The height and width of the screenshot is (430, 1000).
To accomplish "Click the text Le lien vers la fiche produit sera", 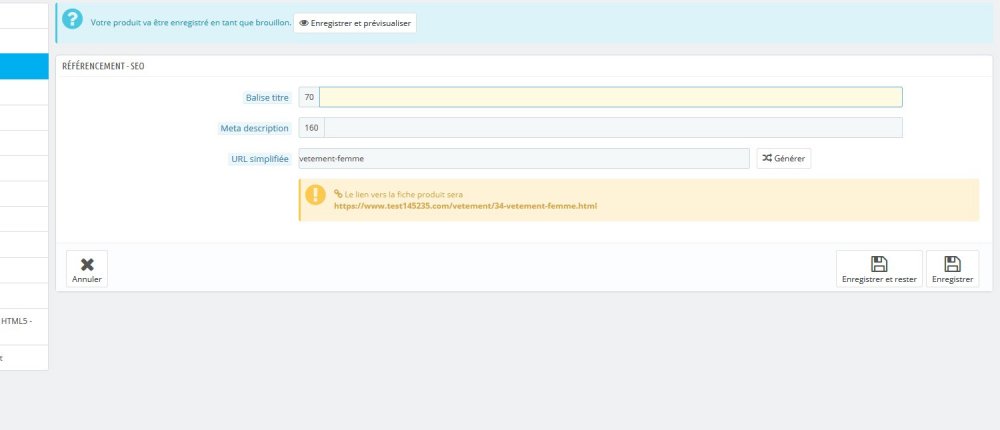I will 404,194.
